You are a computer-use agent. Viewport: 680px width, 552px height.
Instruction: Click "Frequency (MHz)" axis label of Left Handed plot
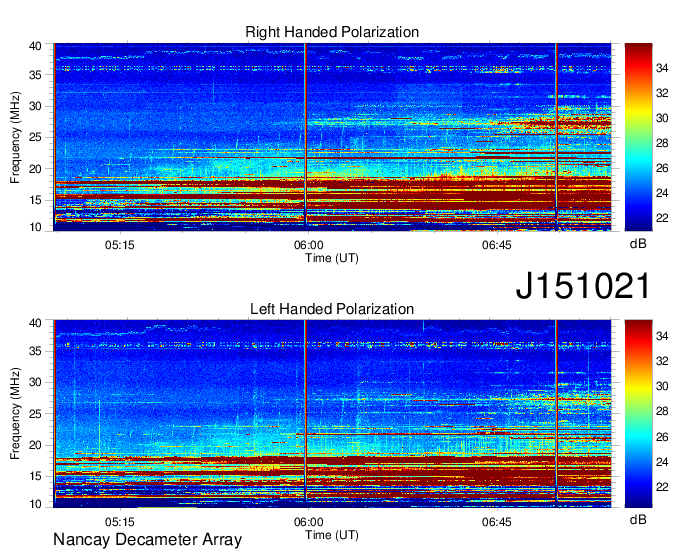coord(15,414)
